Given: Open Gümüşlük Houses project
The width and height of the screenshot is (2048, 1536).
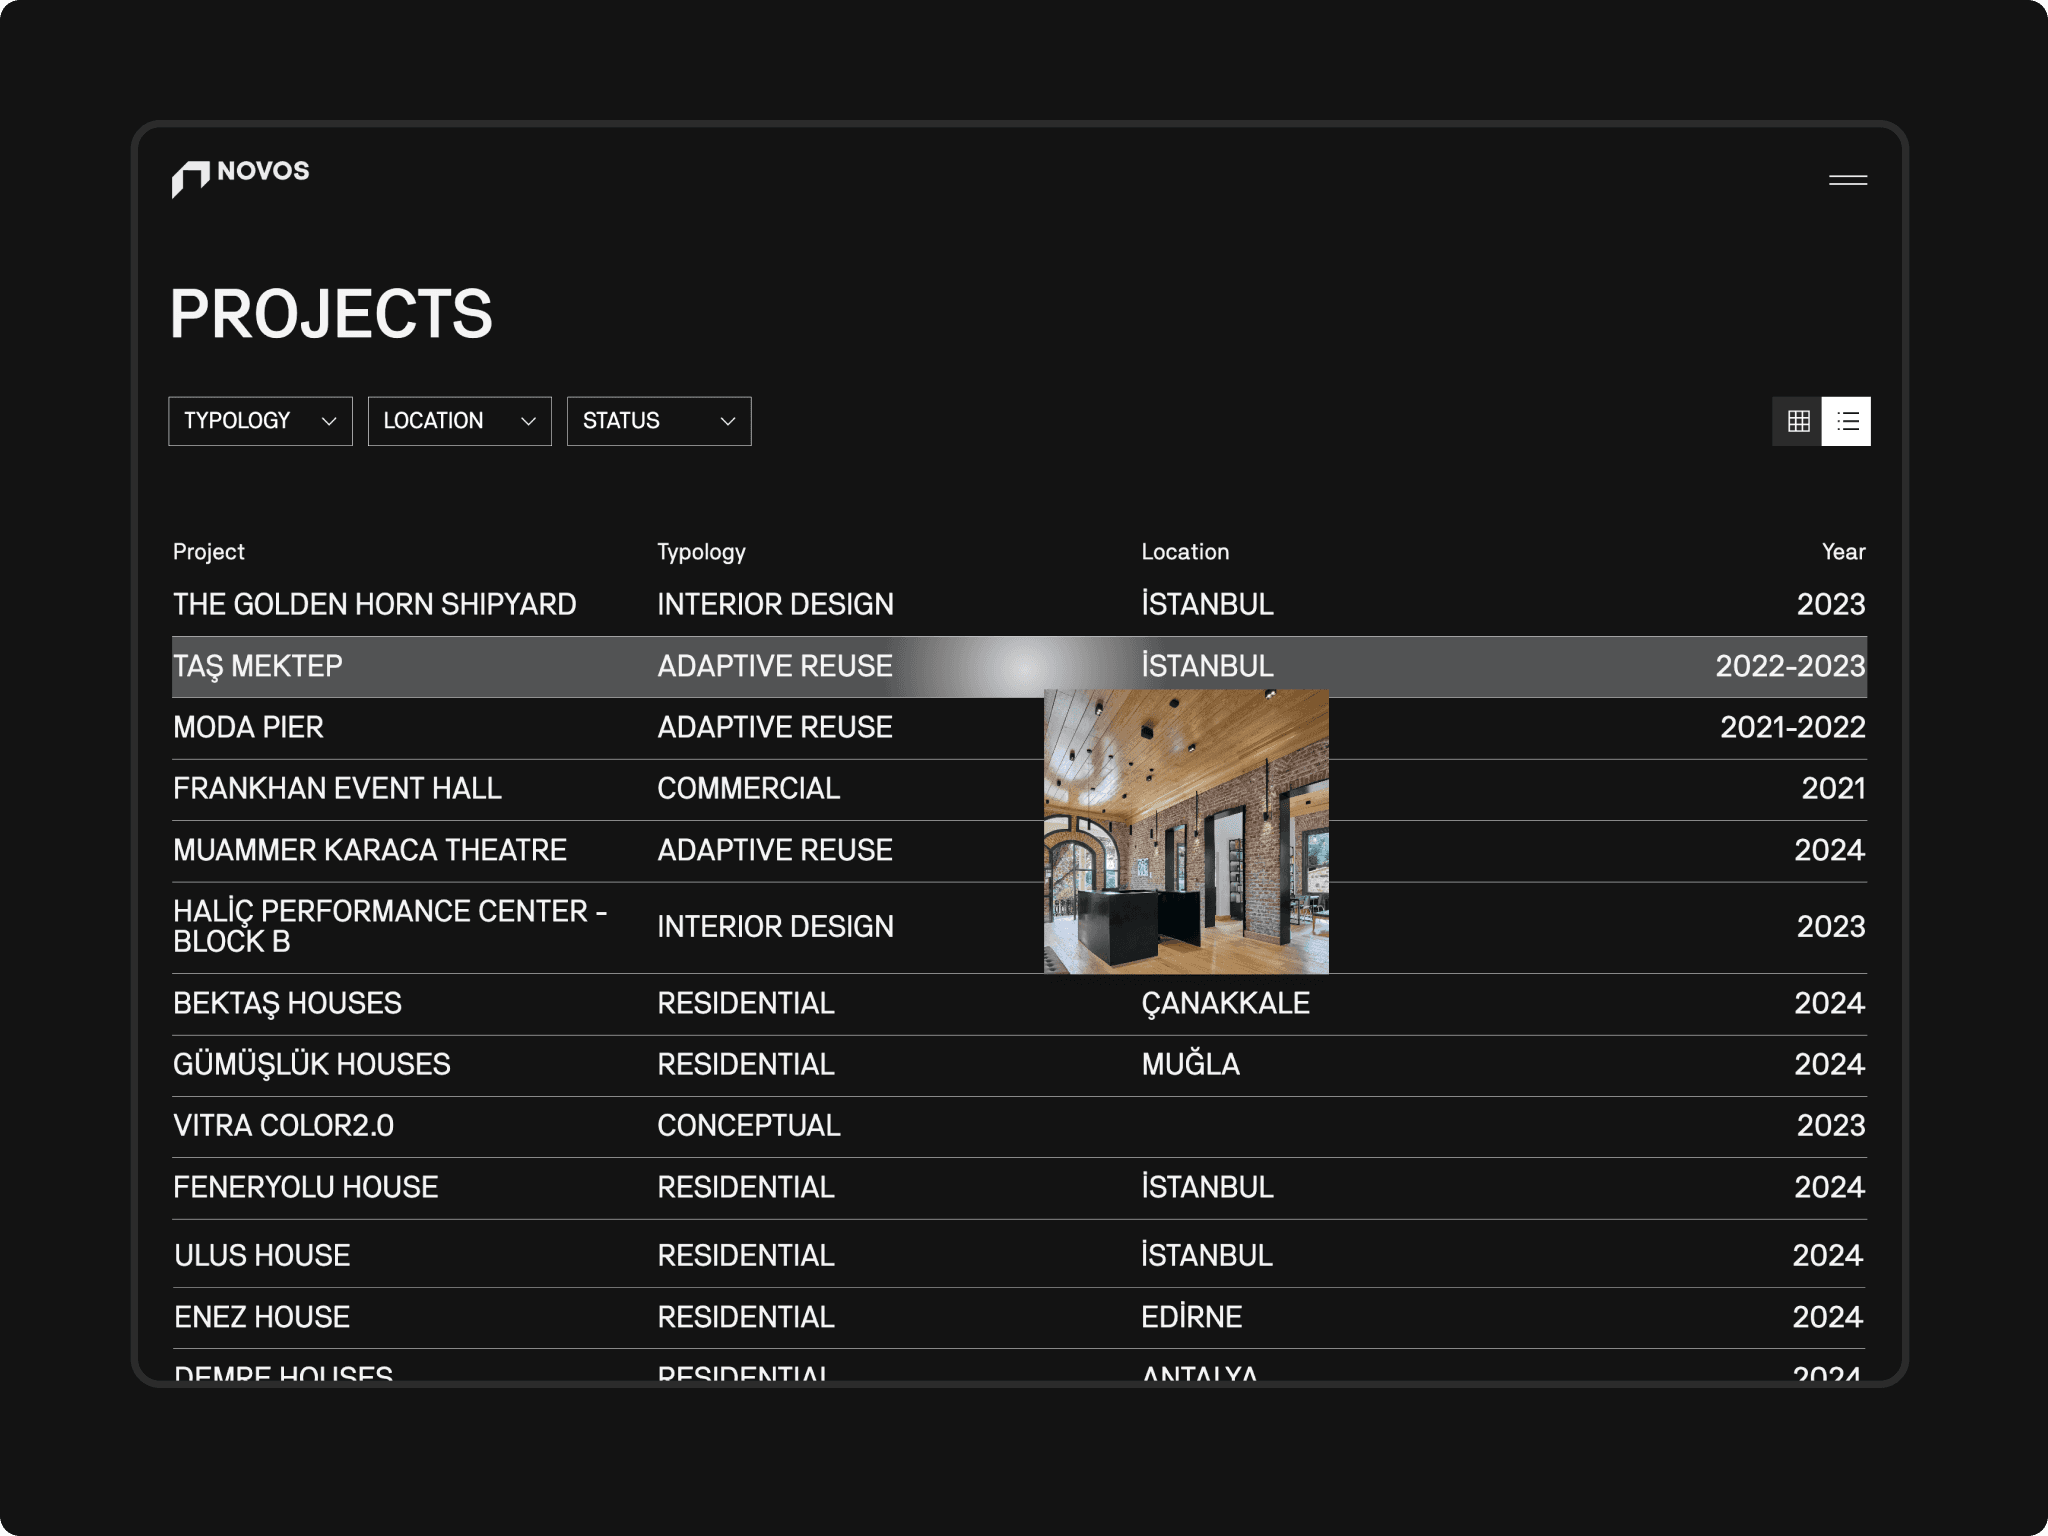Looking at the screenshot, I should click(311, 1064).
